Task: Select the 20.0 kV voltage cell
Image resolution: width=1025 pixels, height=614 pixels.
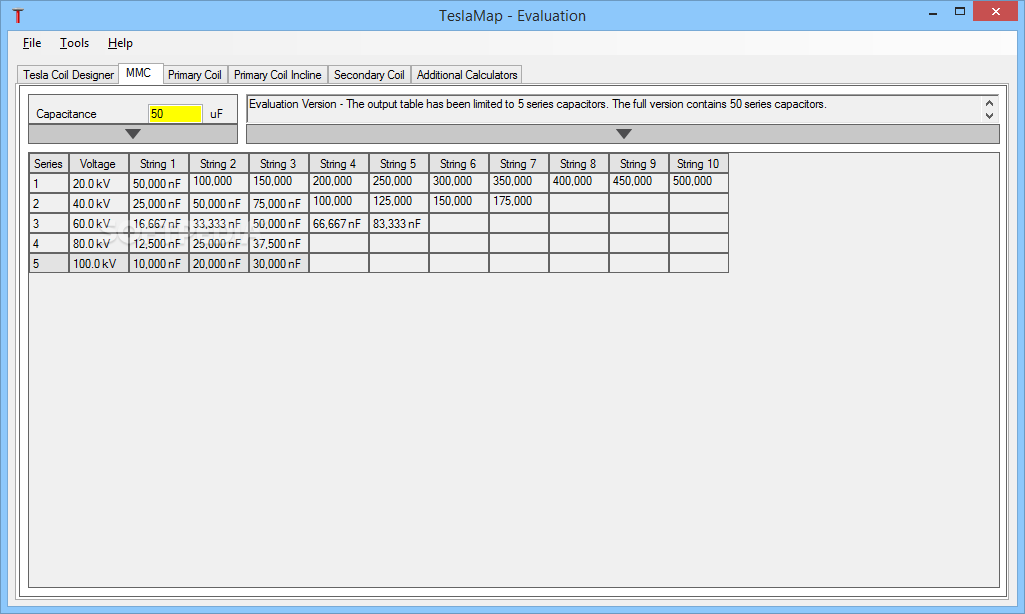Action: point(98,183)
